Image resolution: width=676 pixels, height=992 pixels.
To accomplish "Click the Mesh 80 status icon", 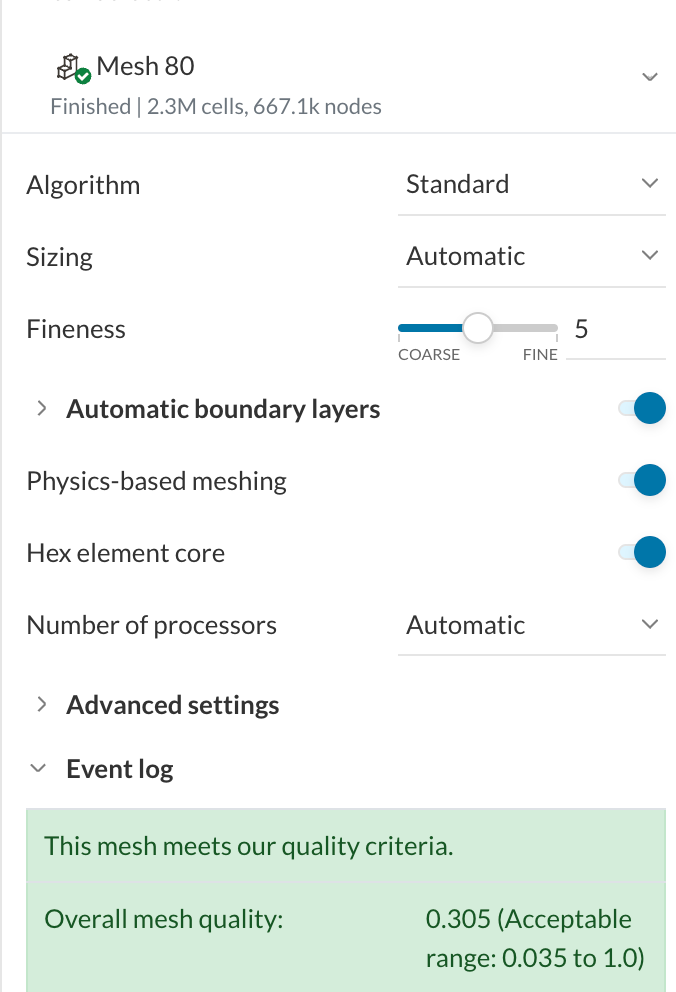I will (73, 68).
